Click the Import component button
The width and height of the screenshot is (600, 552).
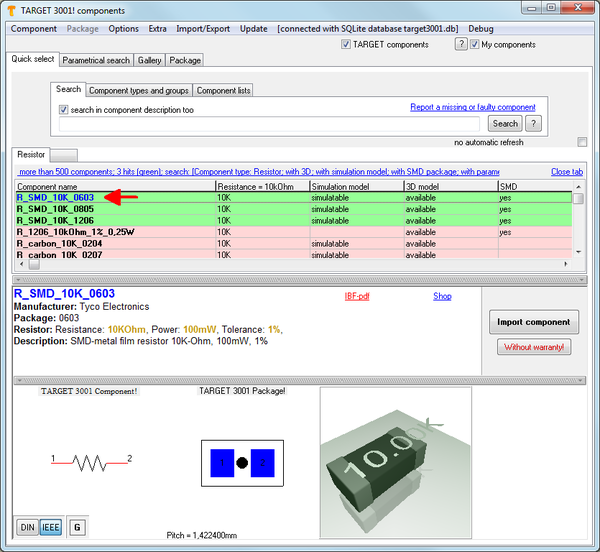(x=534, y=322)
